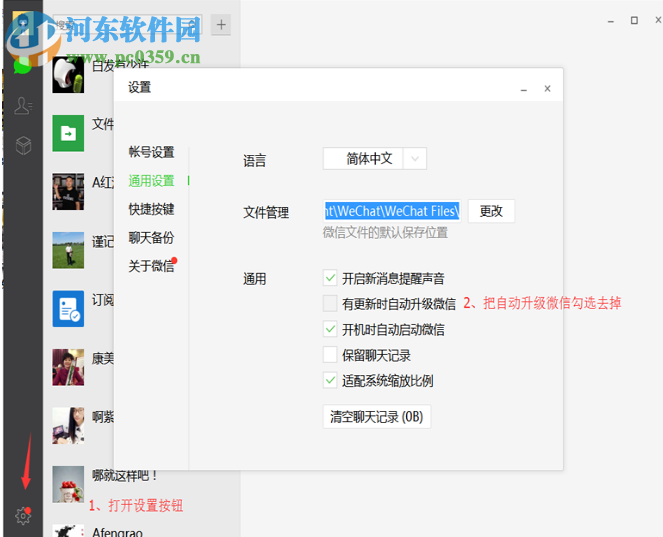This screenshot has width=663, height=537.
Task: Open the contacts icon in the sidebar
Action: click(x=23, y=106)
